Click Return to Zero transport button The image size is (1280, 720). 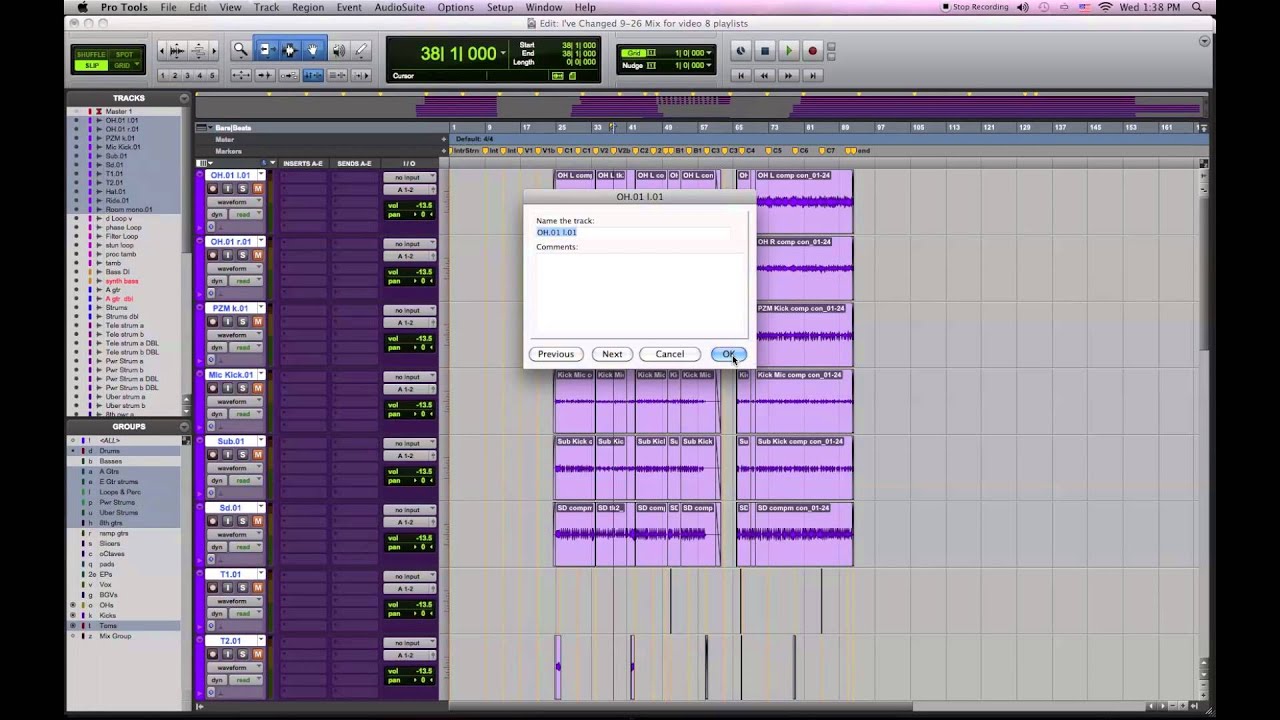point(741,75)
